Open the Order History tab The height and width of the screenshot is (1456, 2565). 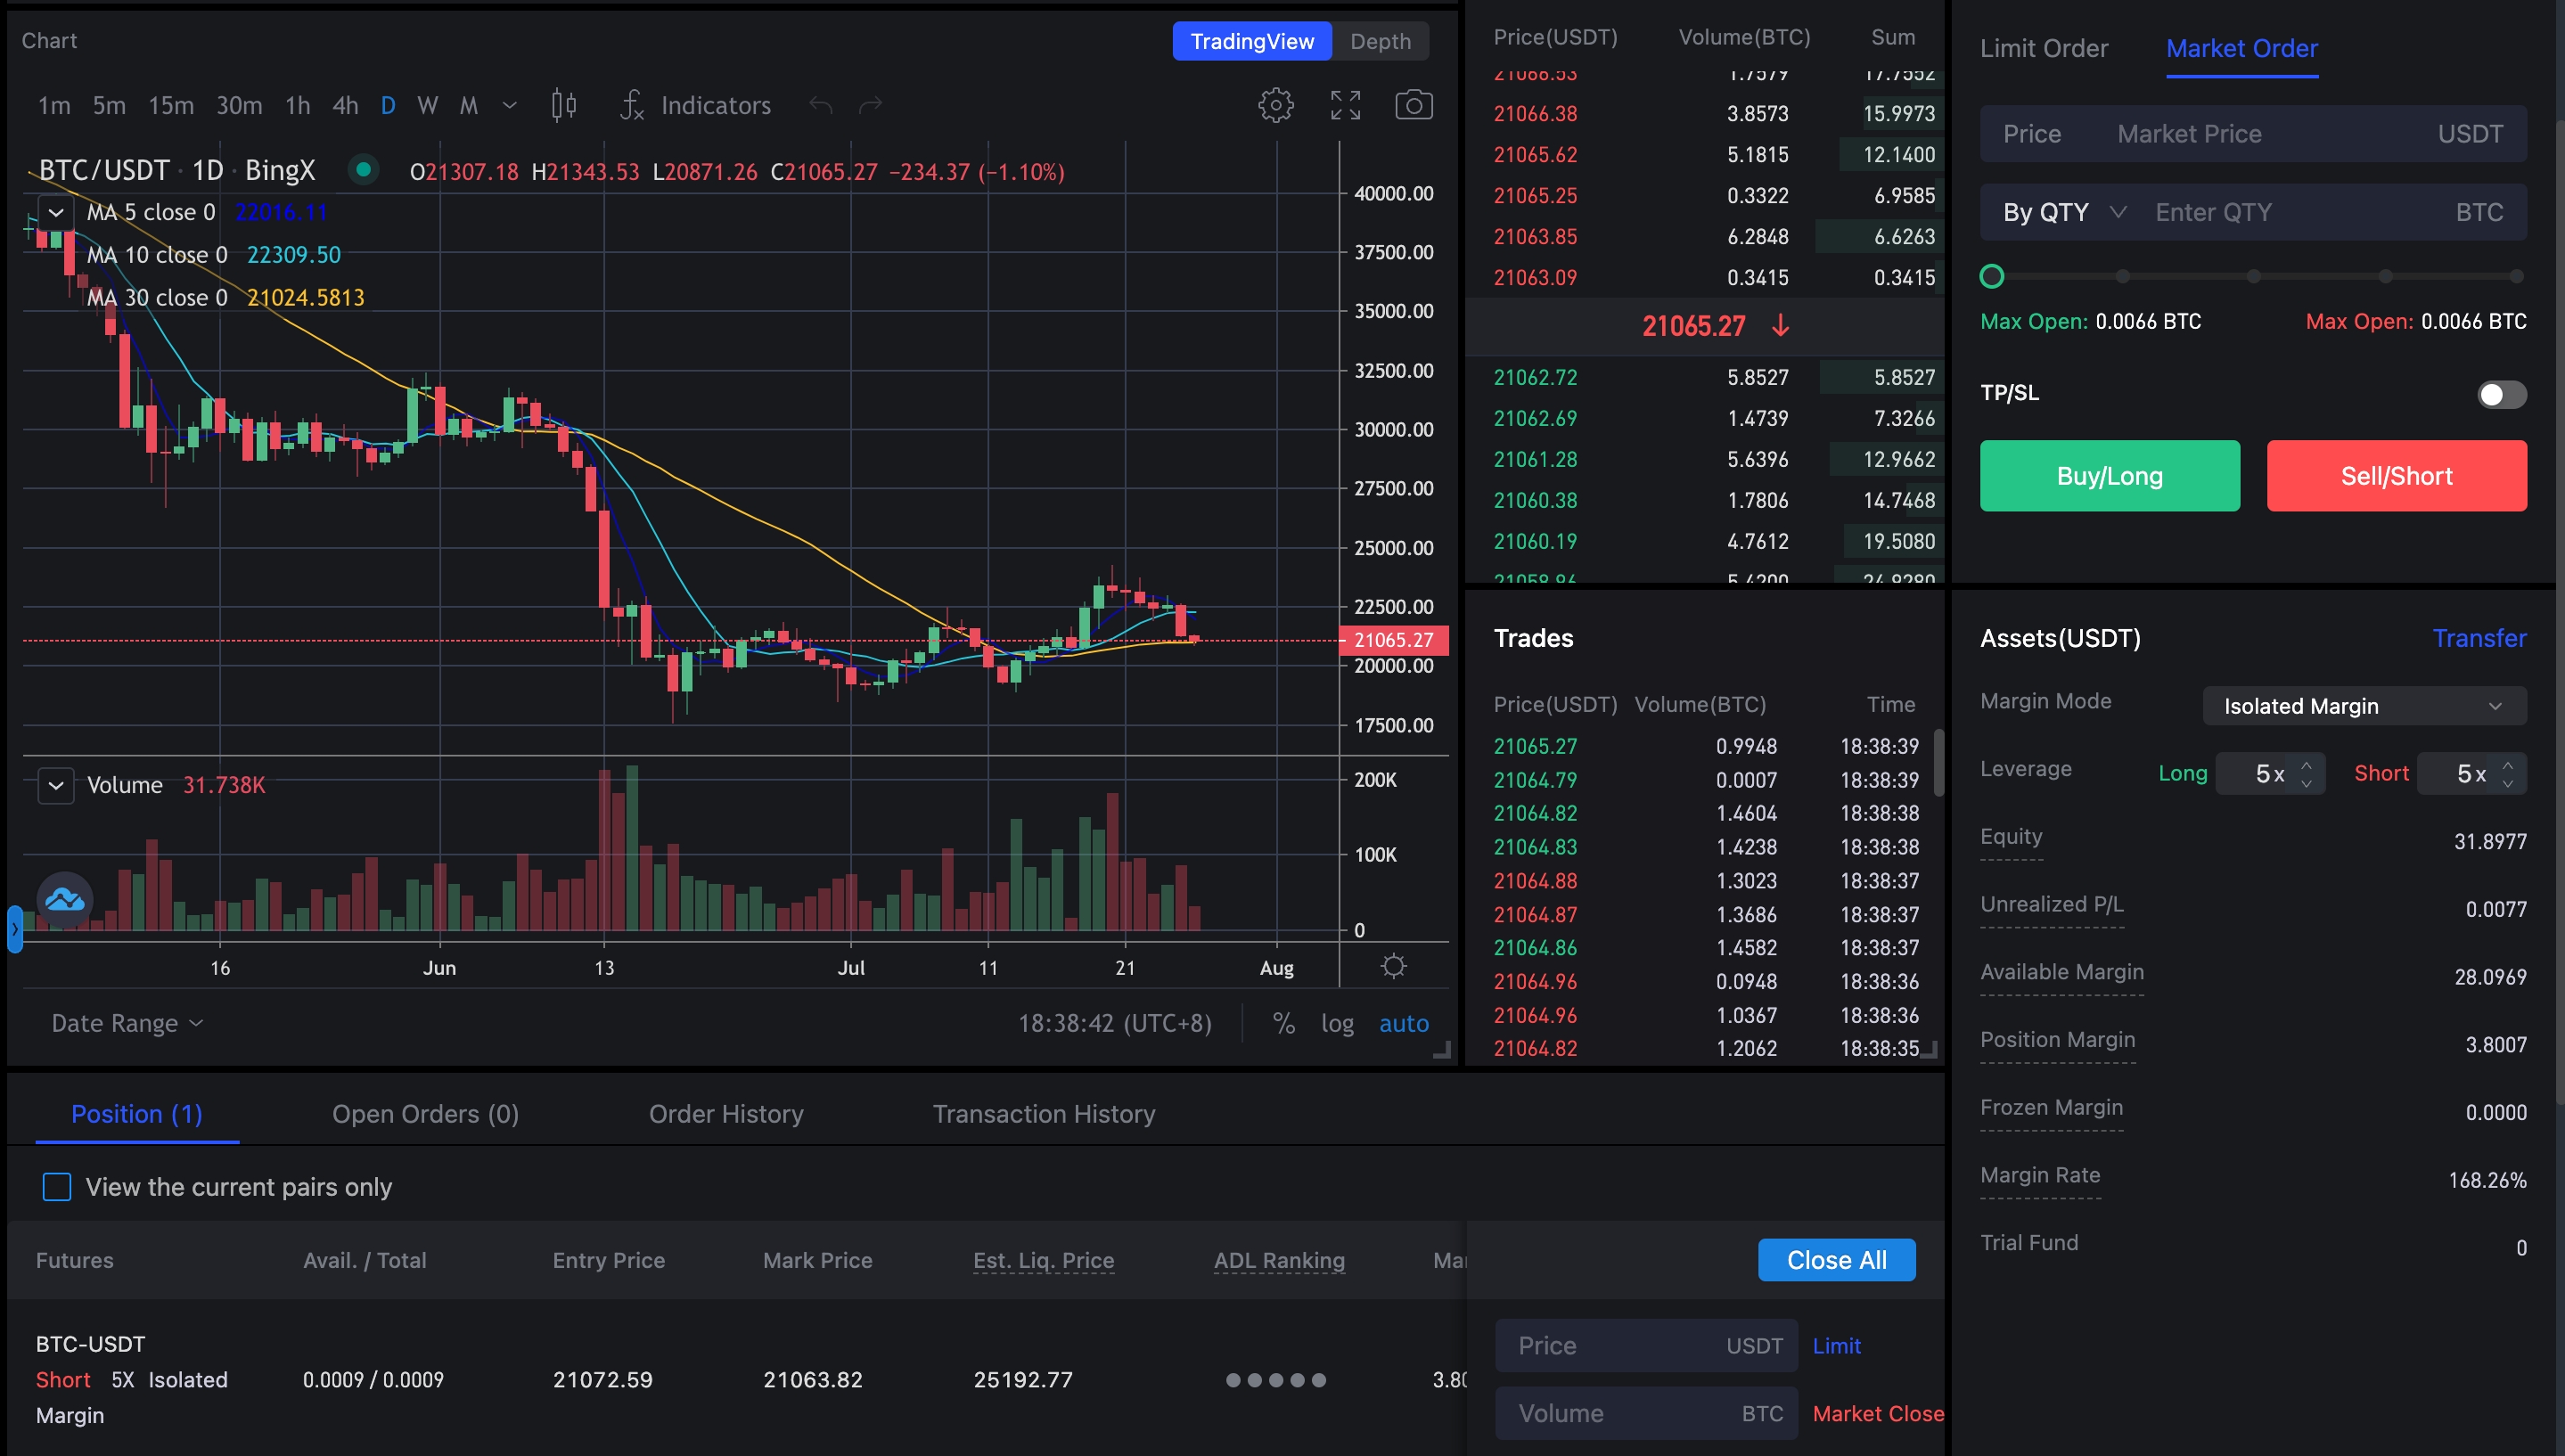pyautogui.click(x=726, y=1114)
